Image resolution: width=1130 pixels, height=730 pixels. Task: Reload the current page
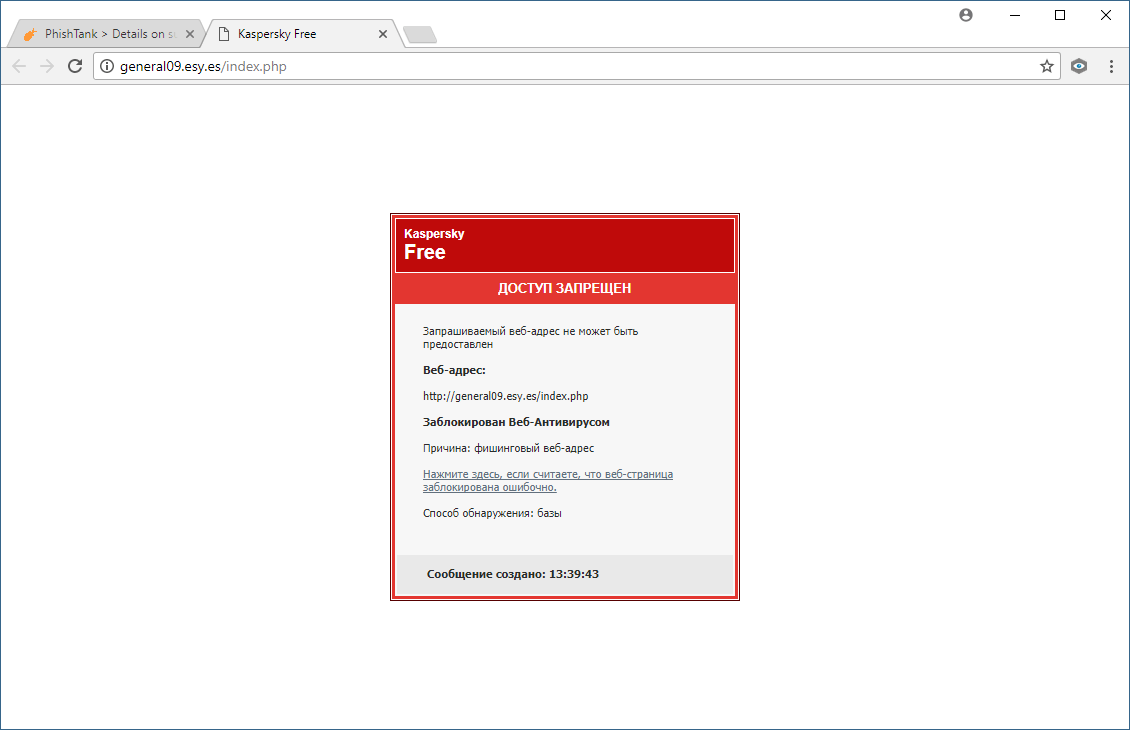pos(74,66)
